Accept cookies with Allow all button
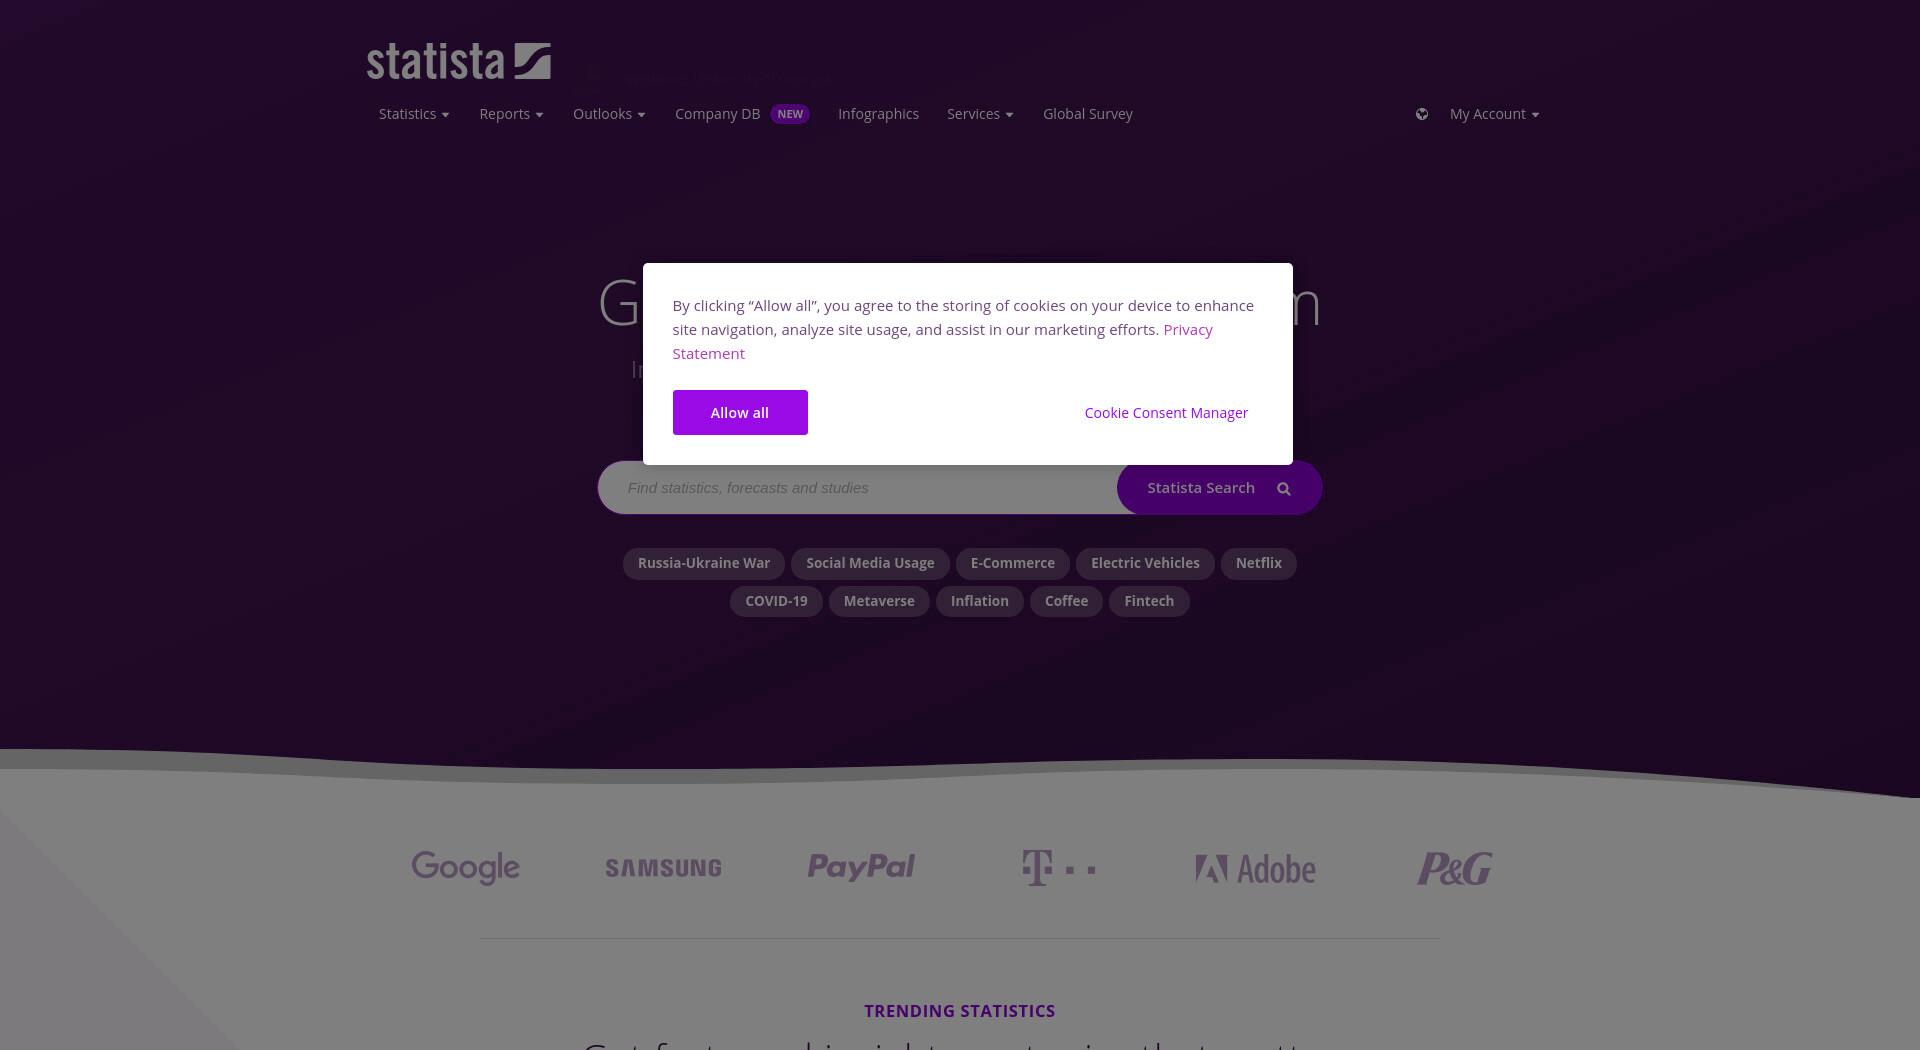The image size is (1920, 1050). click(740, 412)
